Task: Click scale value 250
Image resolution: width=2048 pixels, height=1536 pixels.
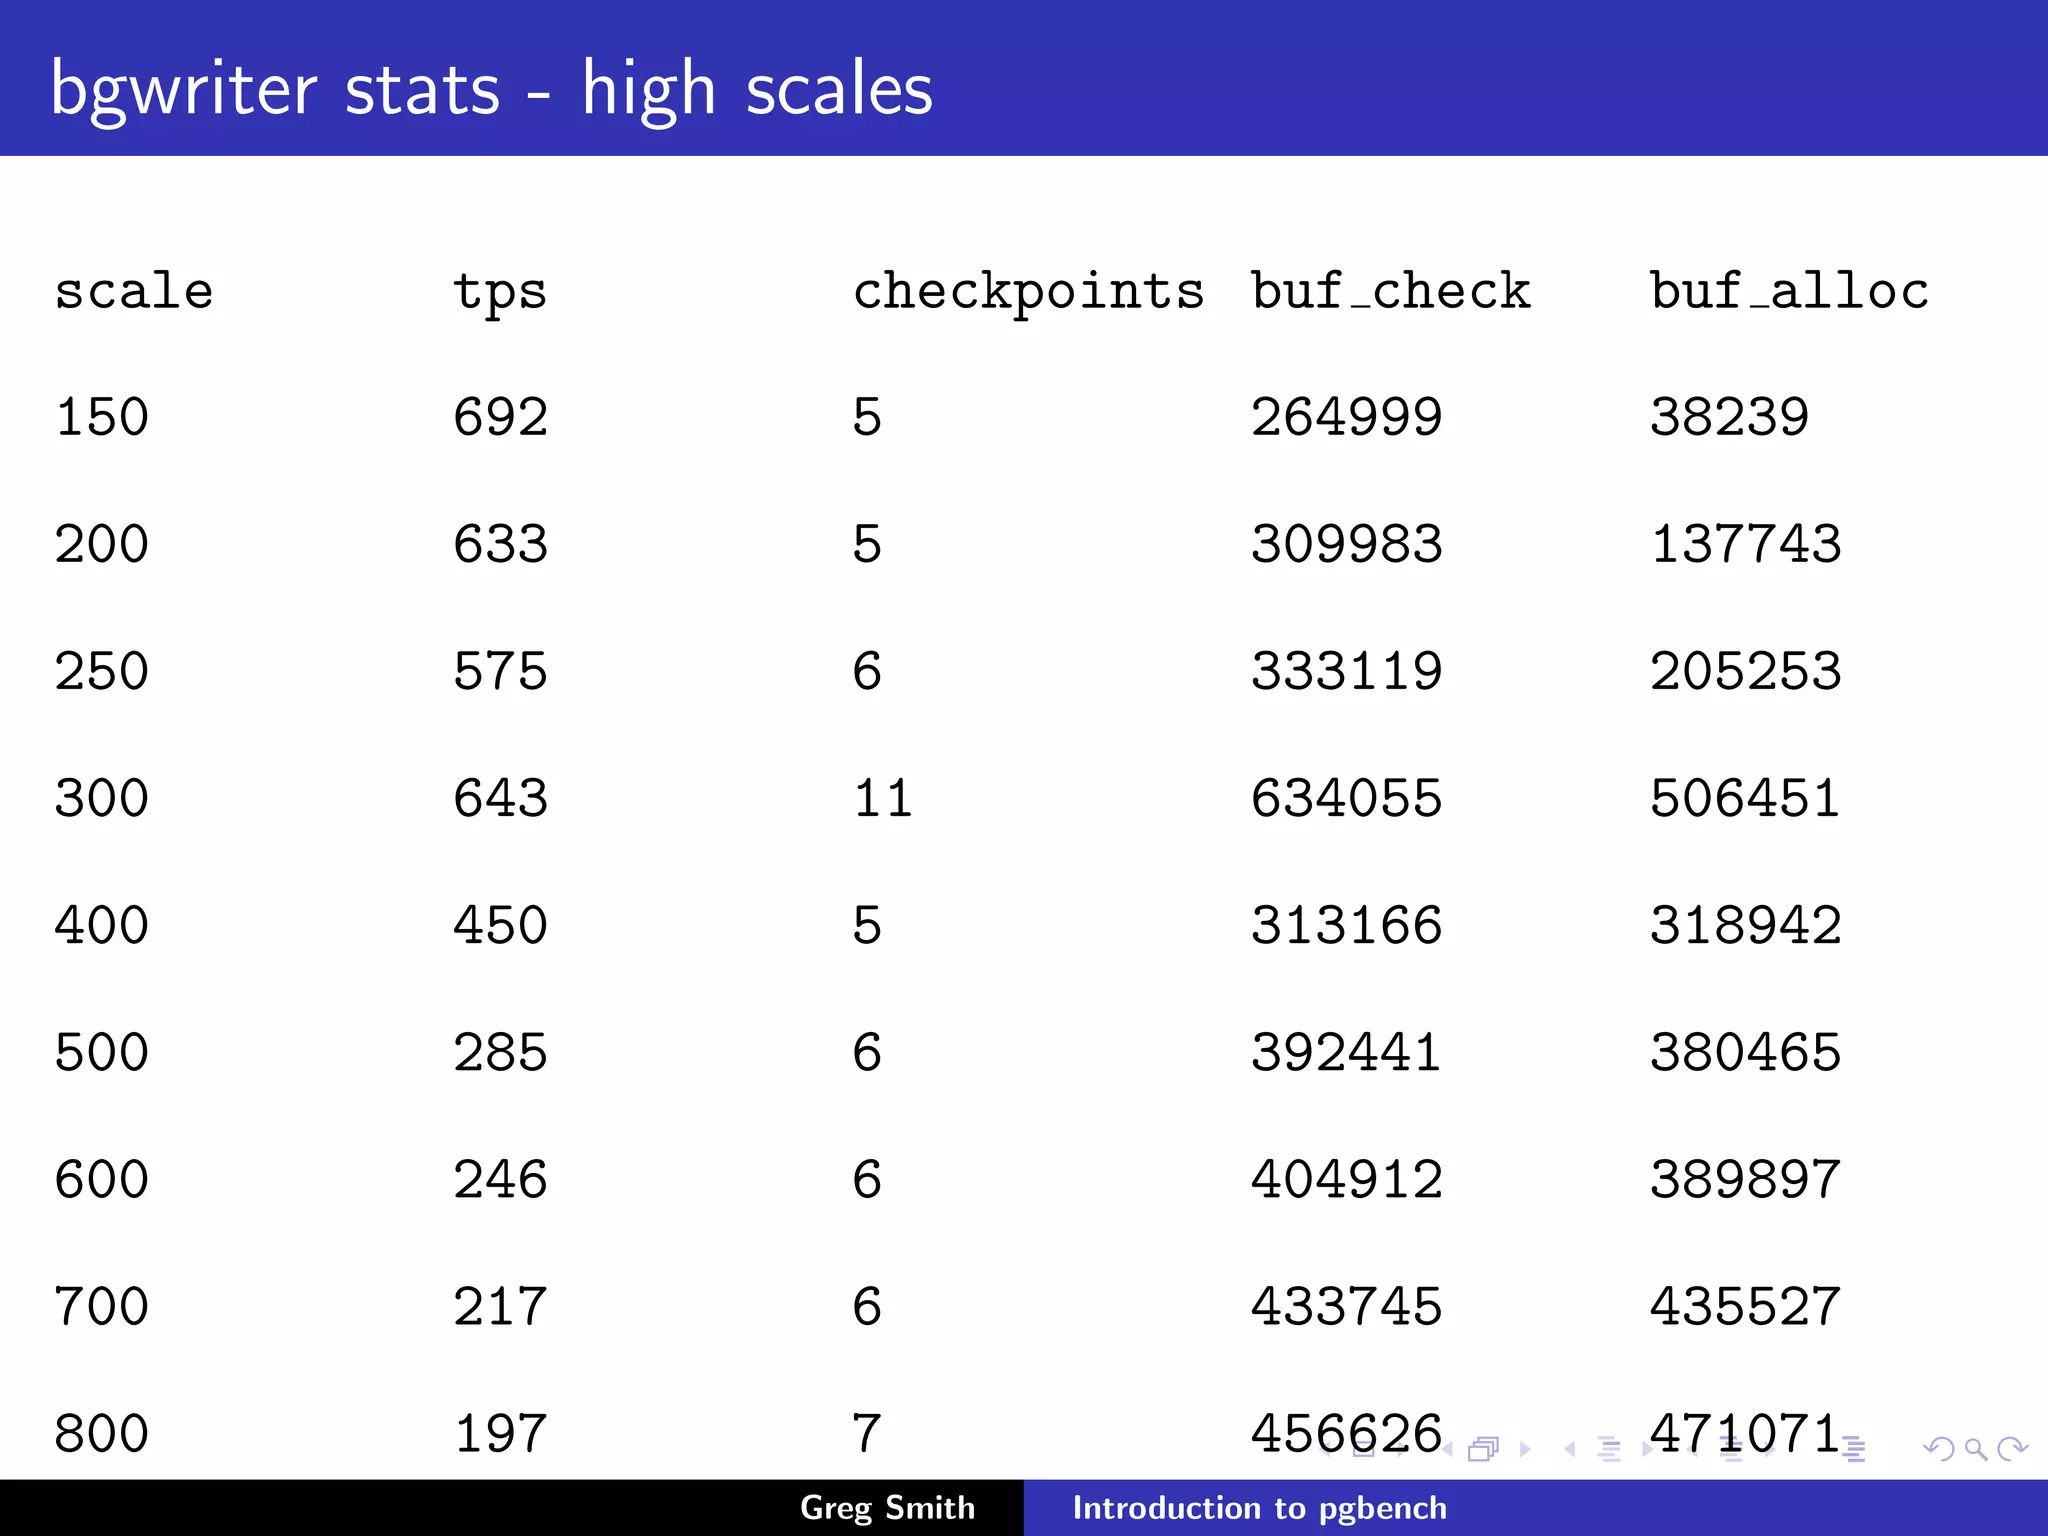Action: pos(102,671)
